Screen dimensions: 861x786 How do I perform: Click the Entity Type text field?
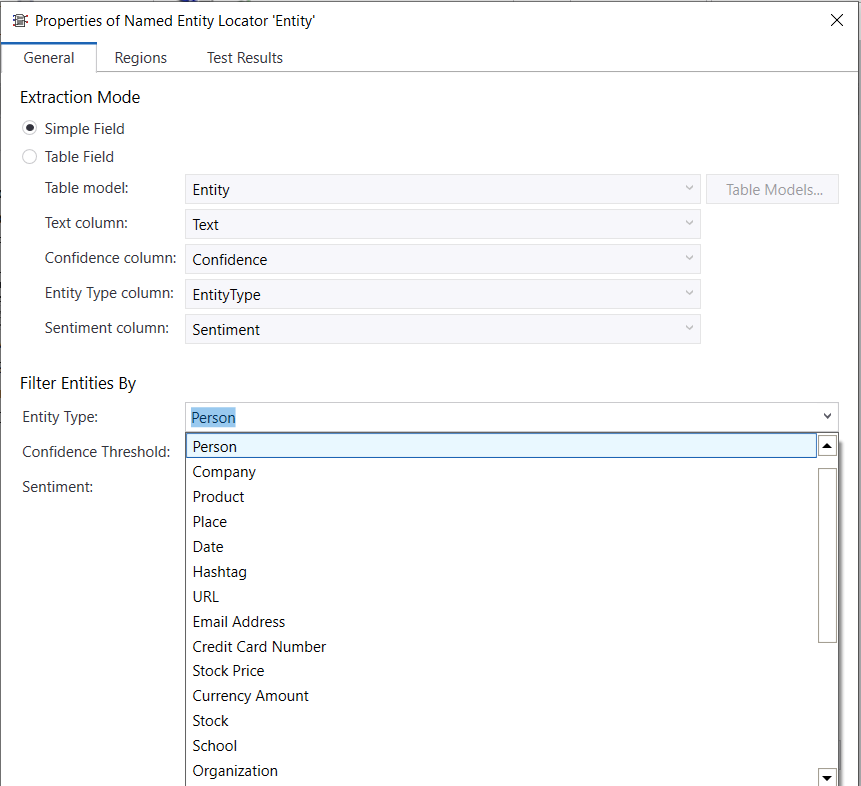(x=500, y=417)
